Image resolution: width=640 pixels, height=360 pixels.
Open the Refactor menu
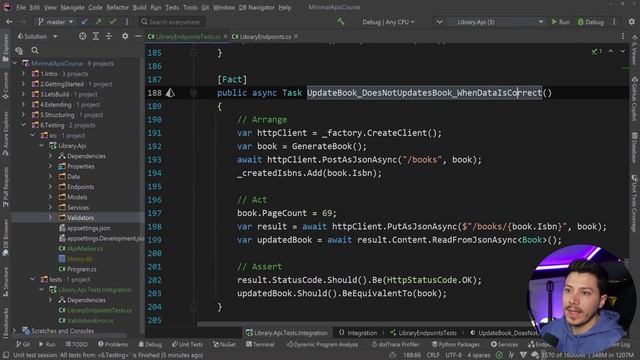click(x=118, y=7)
